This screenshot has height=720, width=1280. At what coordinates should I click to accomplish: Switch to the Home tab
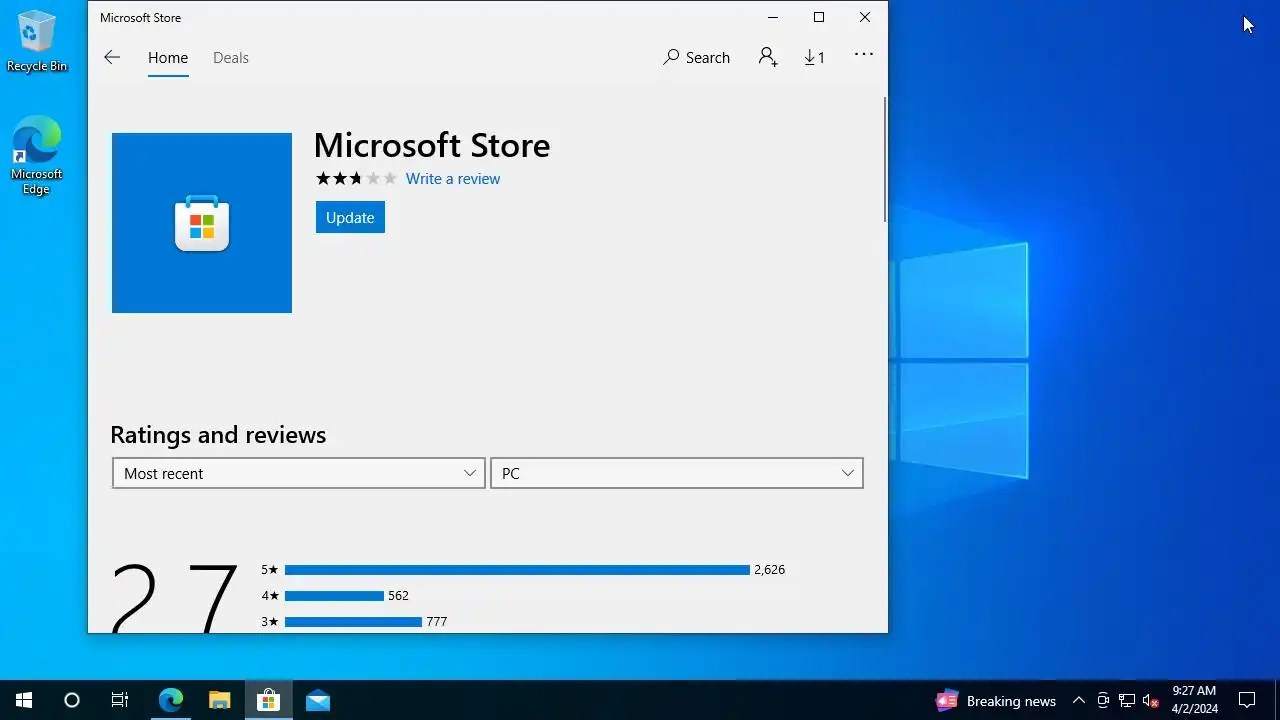point(168,58)
